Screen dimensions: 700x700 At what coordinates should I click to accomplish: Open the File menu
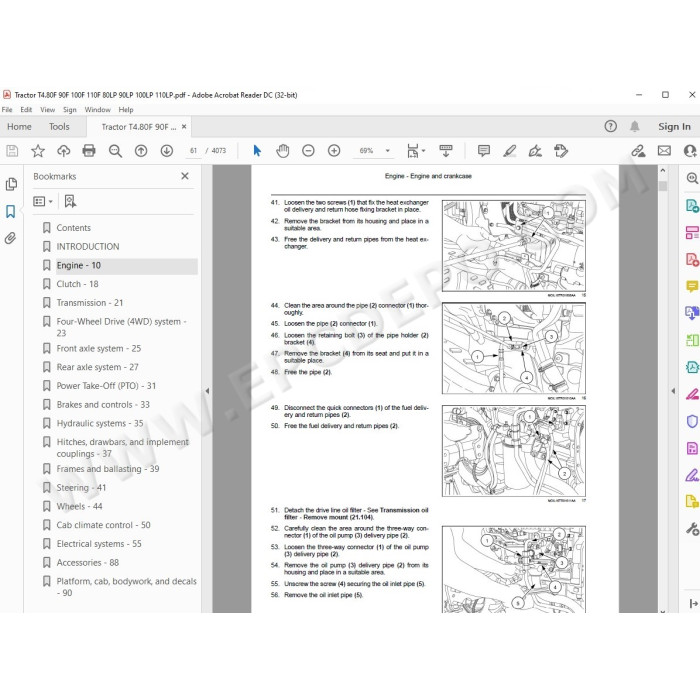tap(7, 110)
